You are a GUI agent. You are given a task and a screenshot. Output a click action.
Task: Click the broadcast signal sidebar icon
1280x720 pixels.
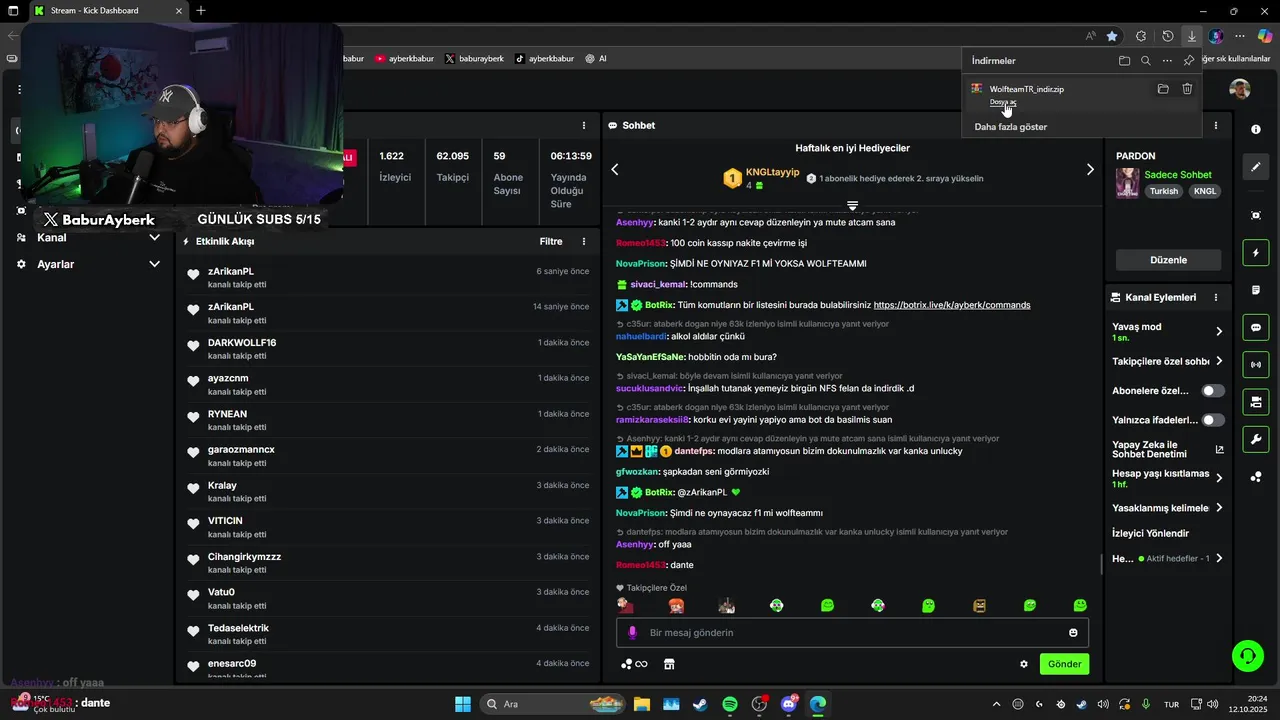[x=1256, y=364]
